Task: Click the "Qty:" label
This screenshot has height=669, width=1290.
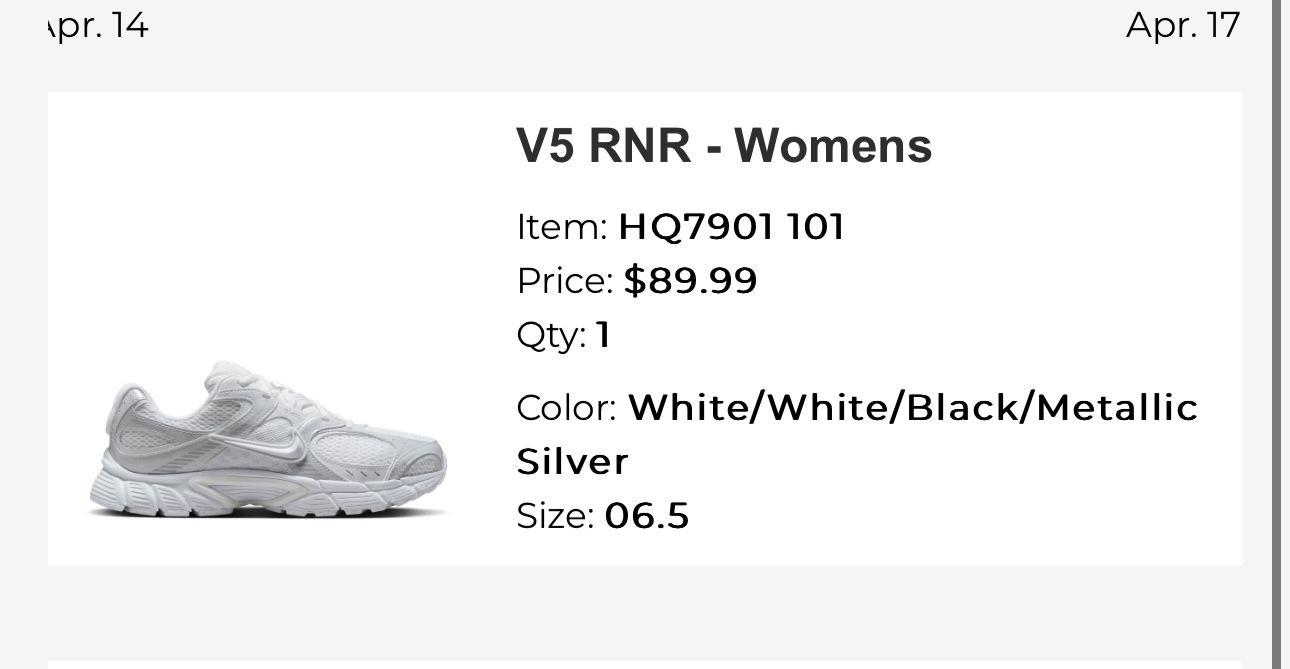Action: click(x=551, y=334)
